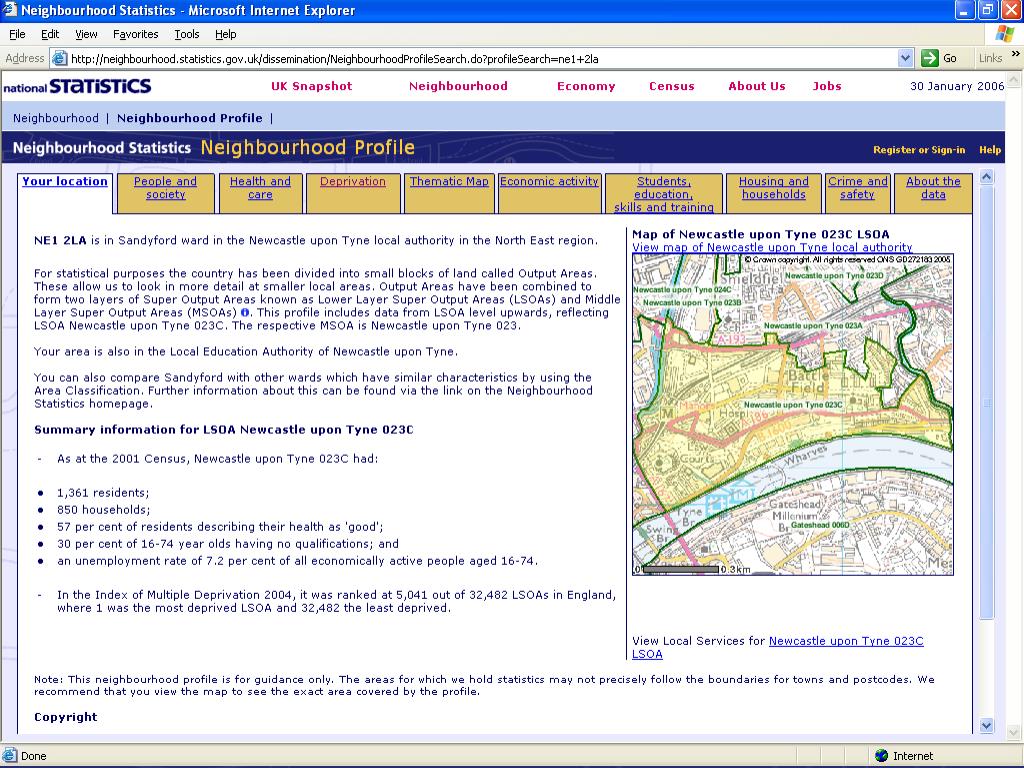Click the Neighbourhood breadcrumb link

point(56,118)
